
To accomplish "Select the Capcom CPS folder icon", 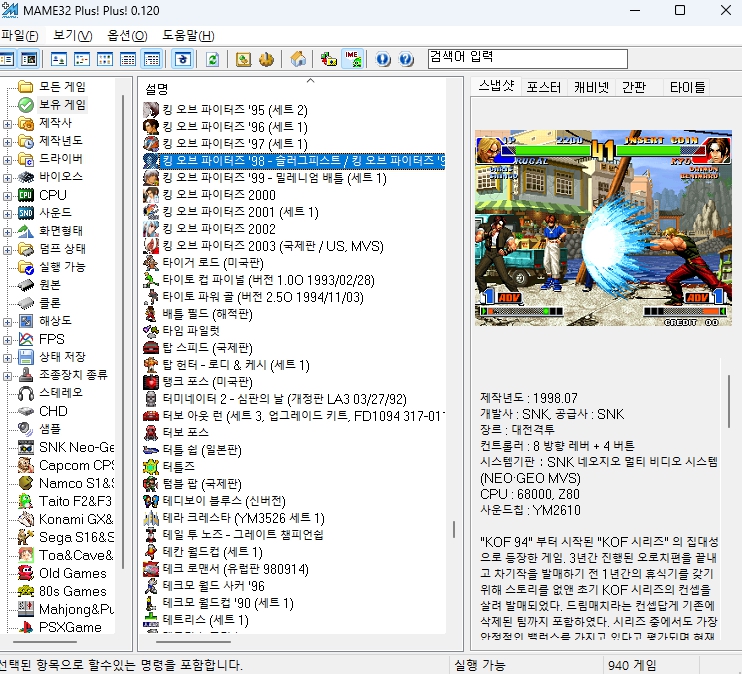I will click(26, 465).
